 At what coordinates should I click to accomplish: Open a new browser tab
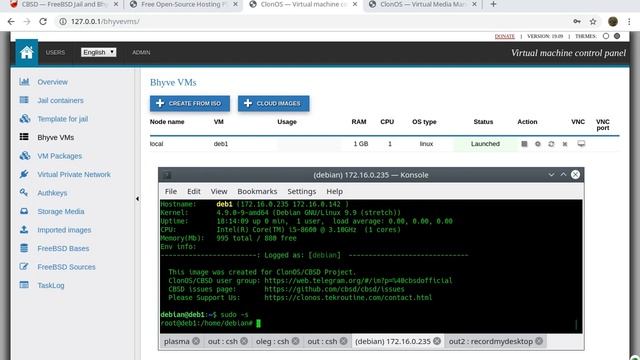(x=493, y=4)
